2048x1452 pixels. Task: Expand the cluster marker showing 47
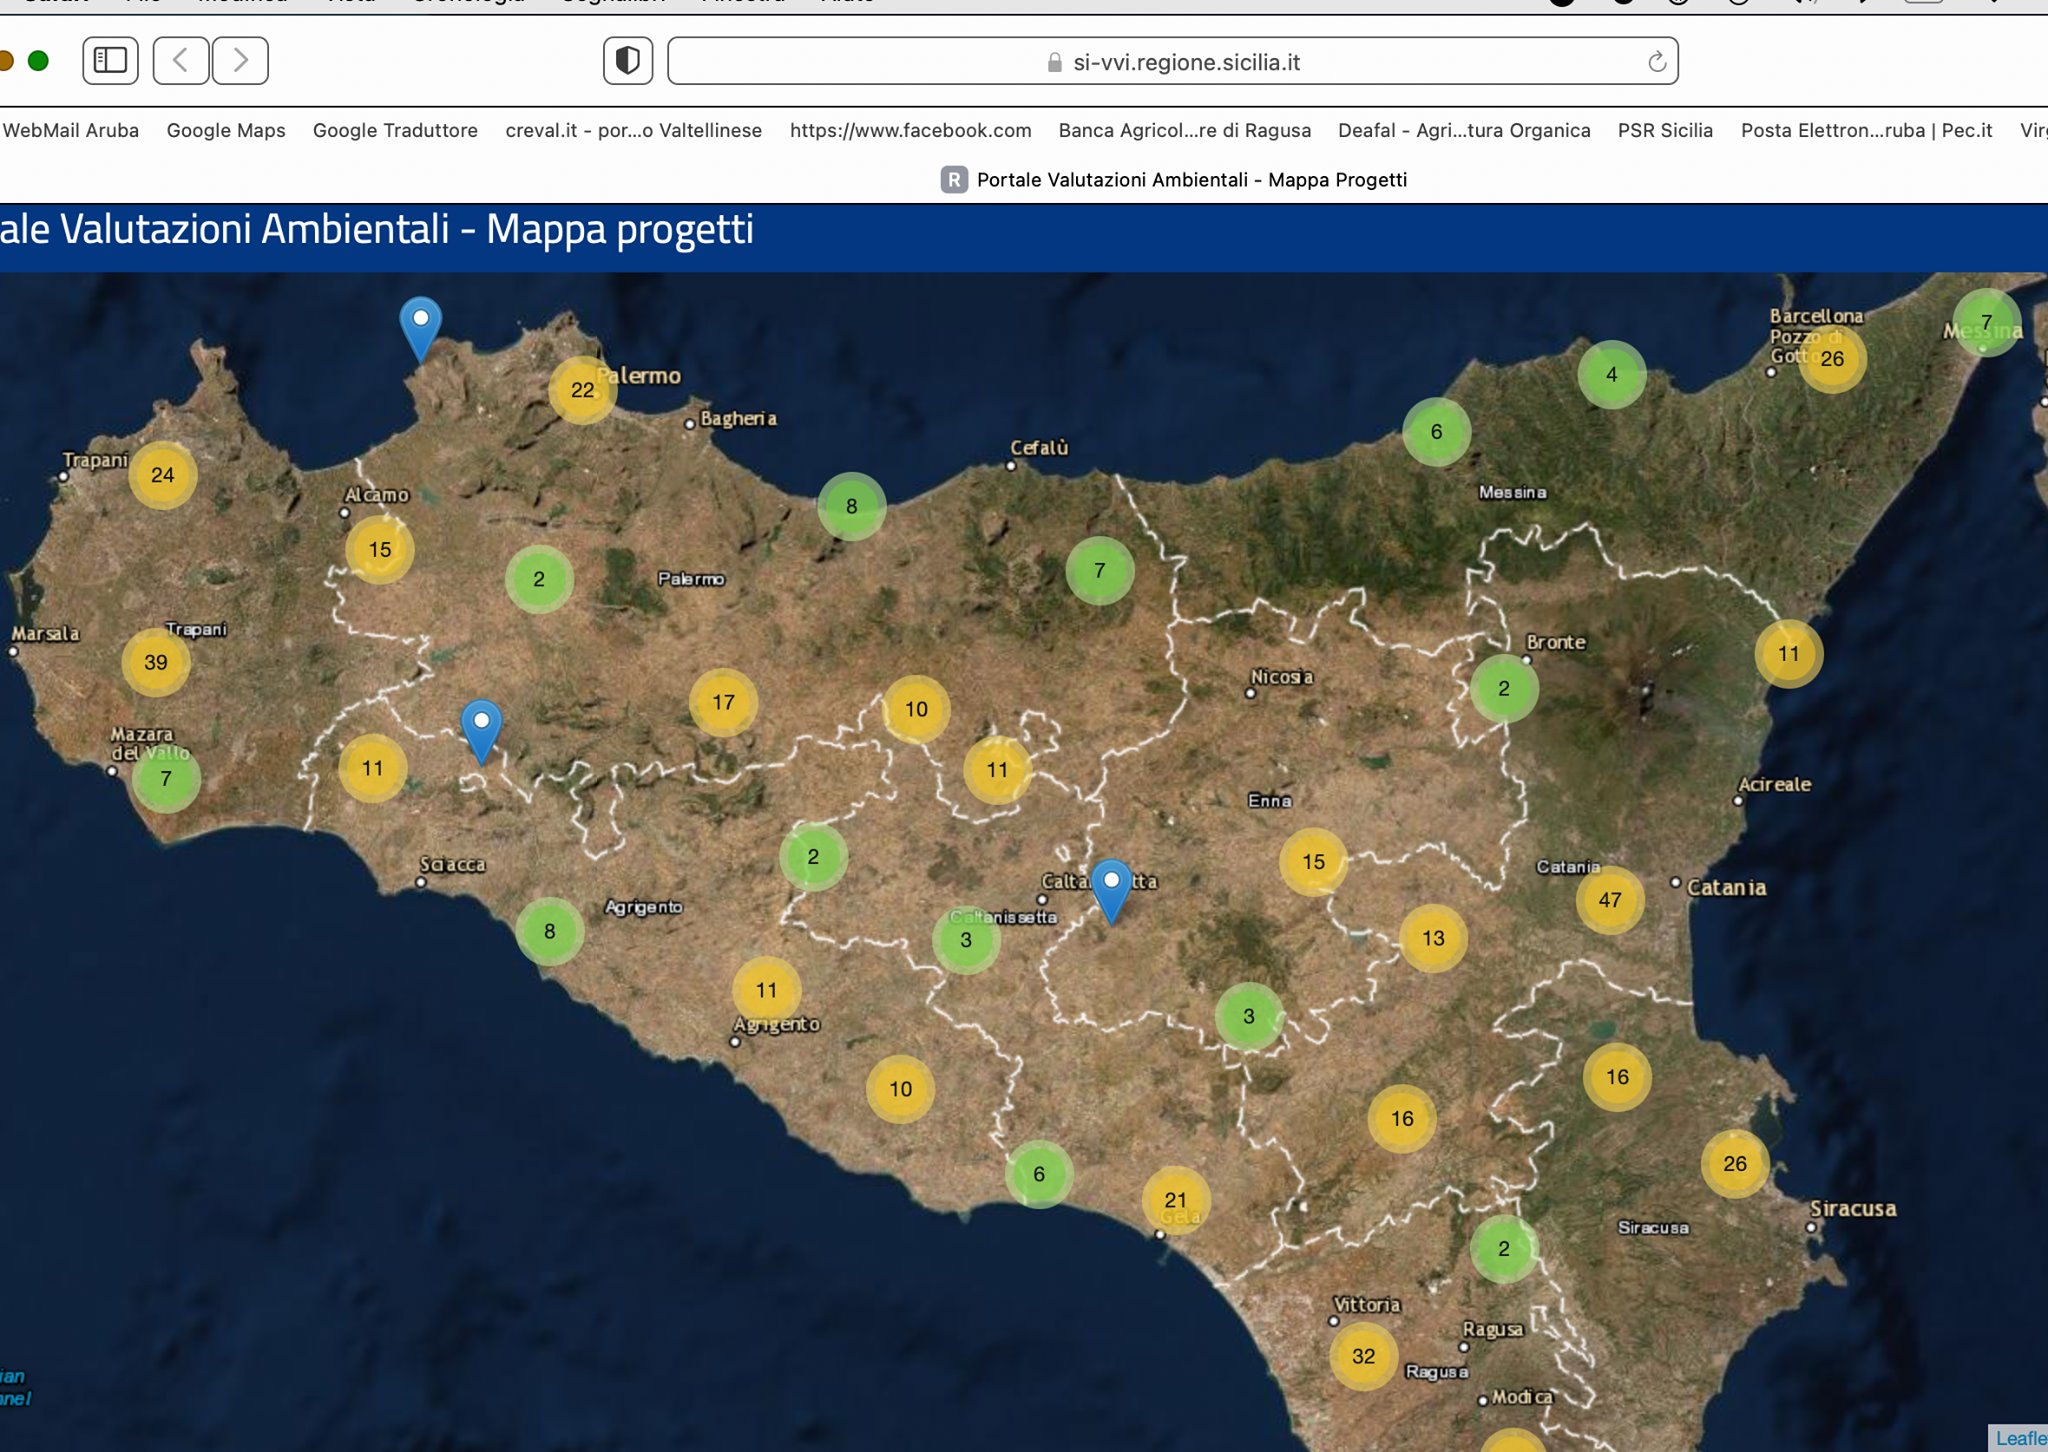tap(1610, 900)
